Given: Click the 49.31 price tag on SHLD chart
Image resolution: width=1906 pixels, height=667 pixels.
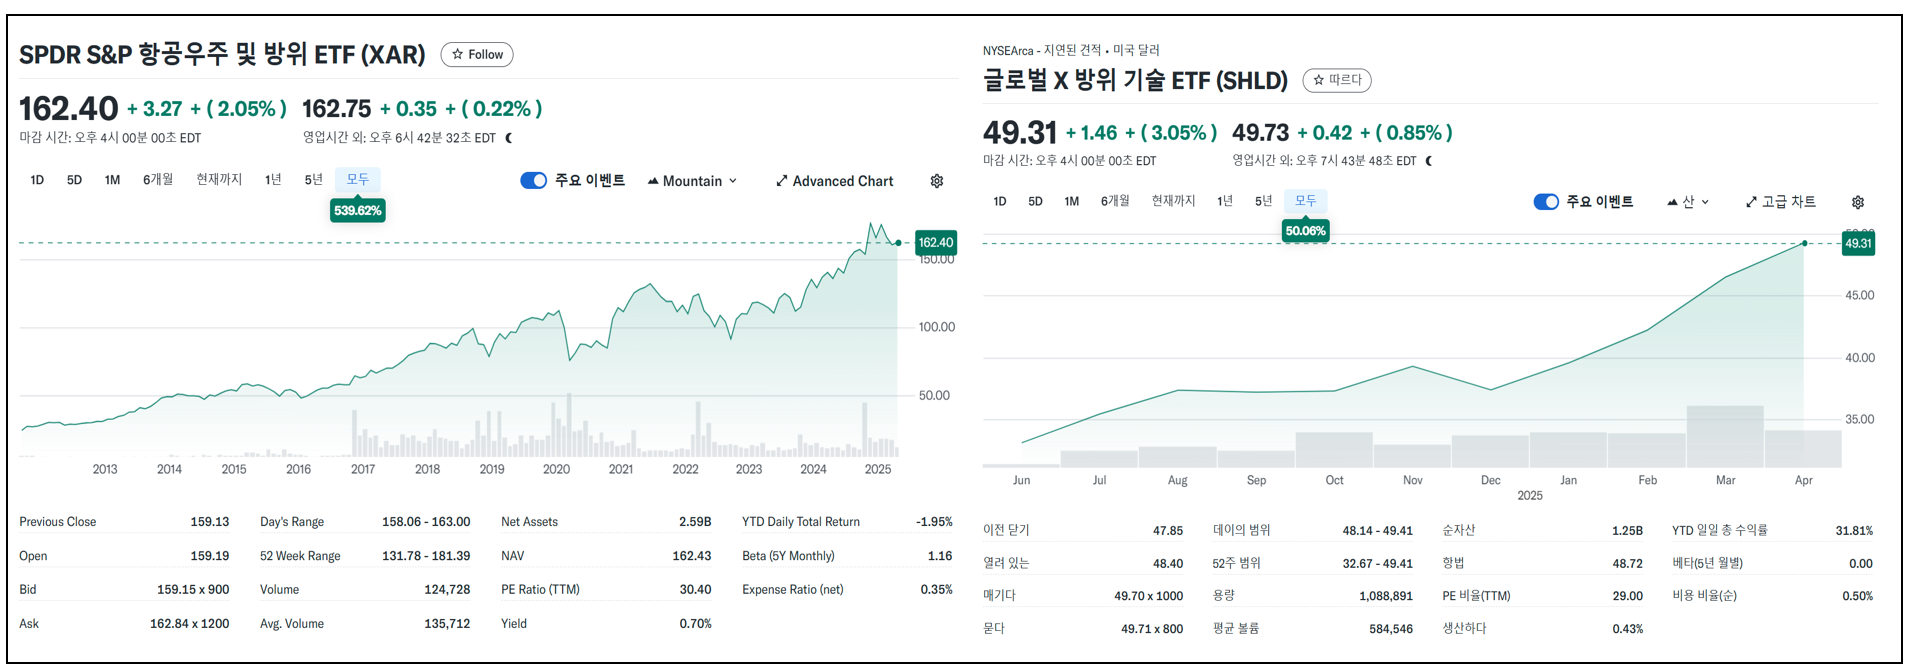Looking at the screenshot, I should pos(1858,244).
